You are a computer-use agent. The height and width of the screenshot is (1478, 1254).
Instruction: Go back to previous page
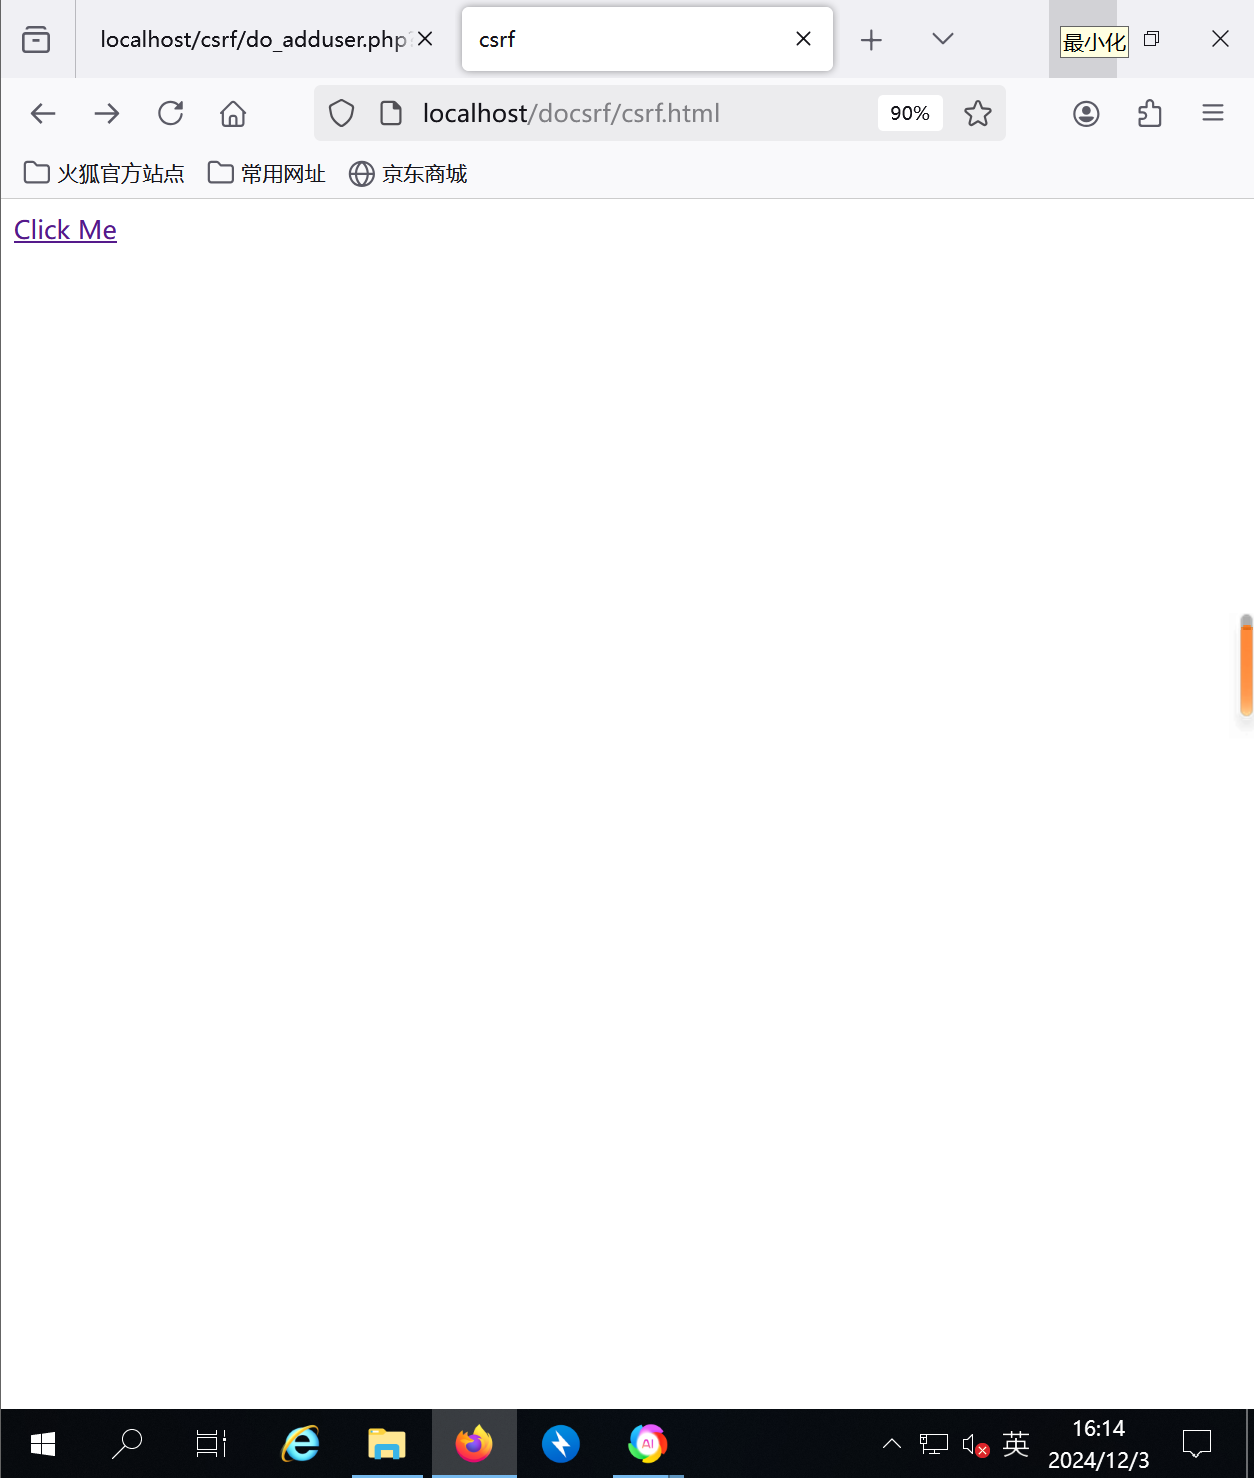click(x=43, y=114)
